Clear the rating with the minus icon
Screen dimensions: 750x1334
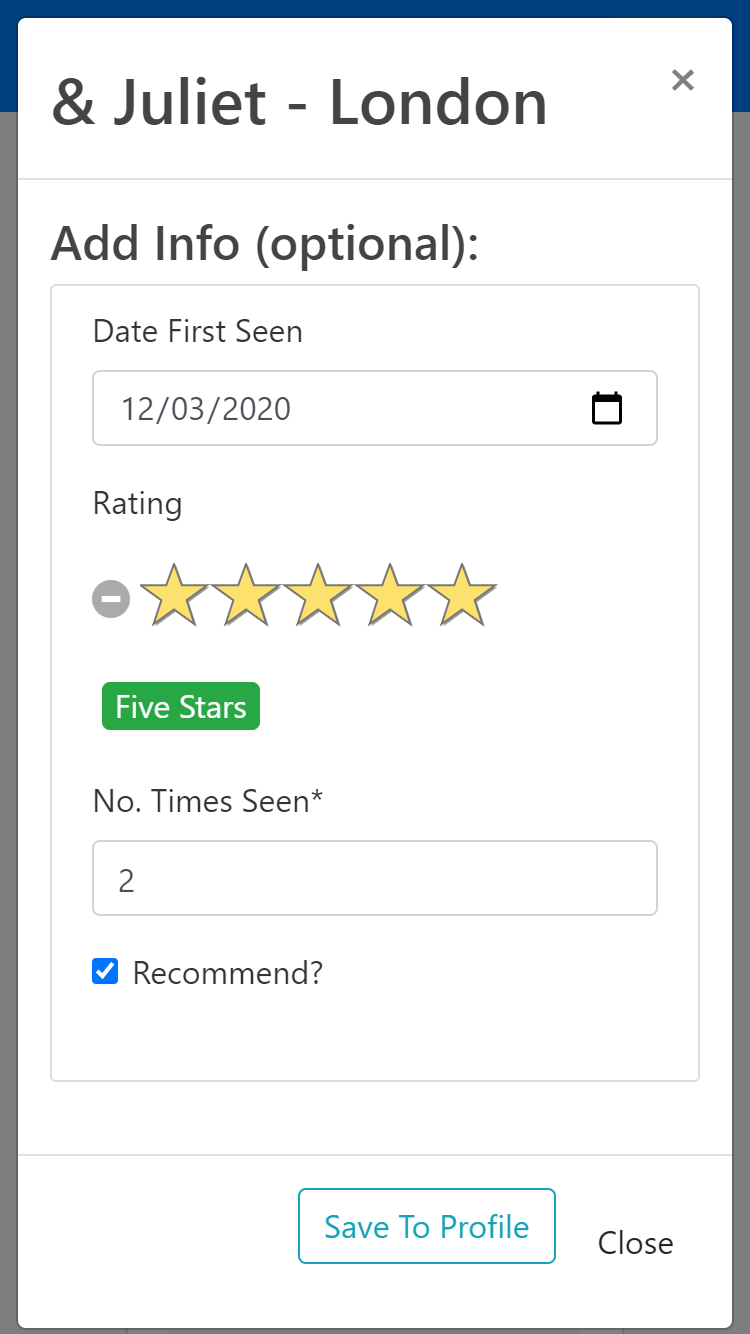pos(110,597)
